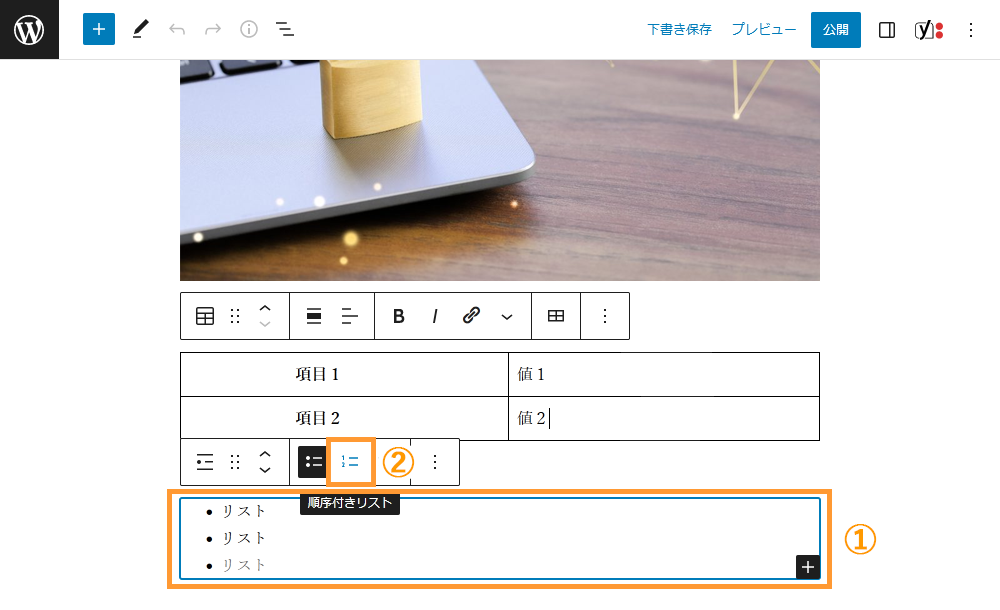Screen dimensions: 1000x610
Task: Open the block inserter with the plus icon
Action: [98, 29]
